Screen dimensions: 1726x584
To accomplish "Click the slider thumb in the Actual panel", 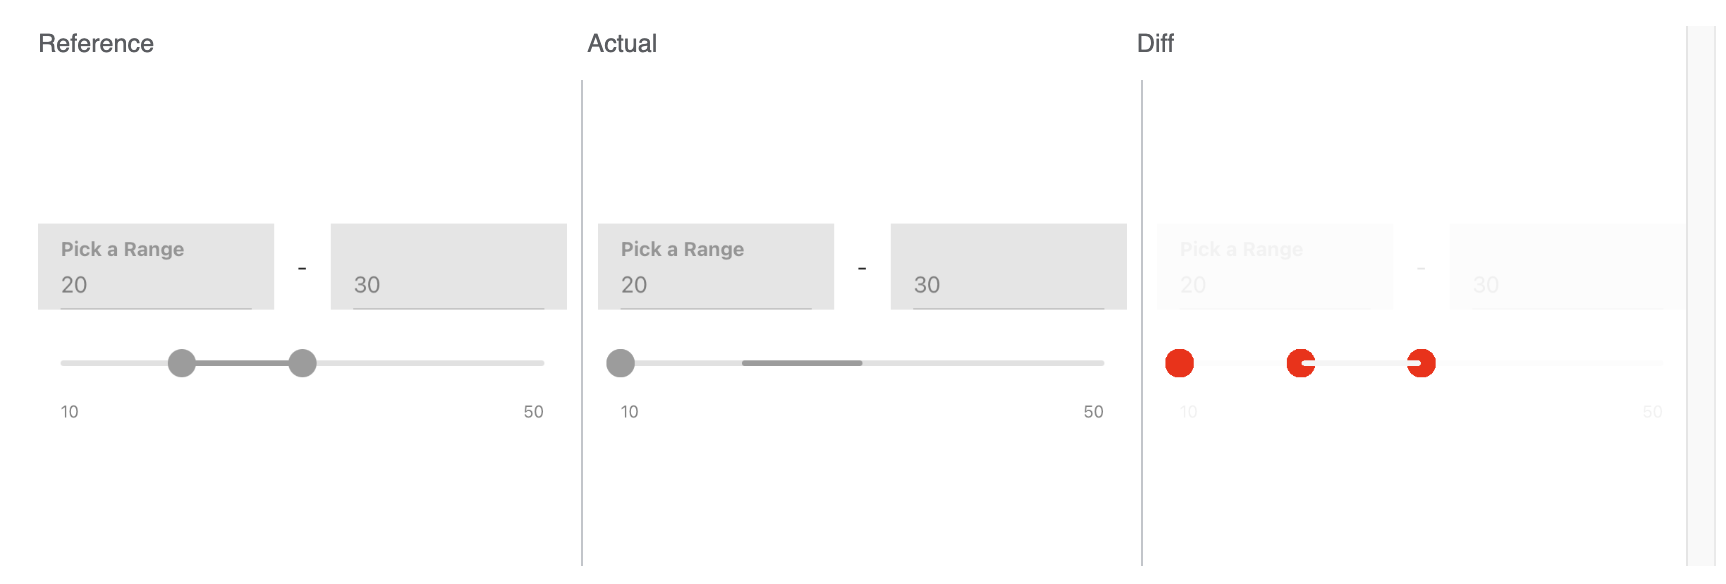I will [x=621, y=363].
